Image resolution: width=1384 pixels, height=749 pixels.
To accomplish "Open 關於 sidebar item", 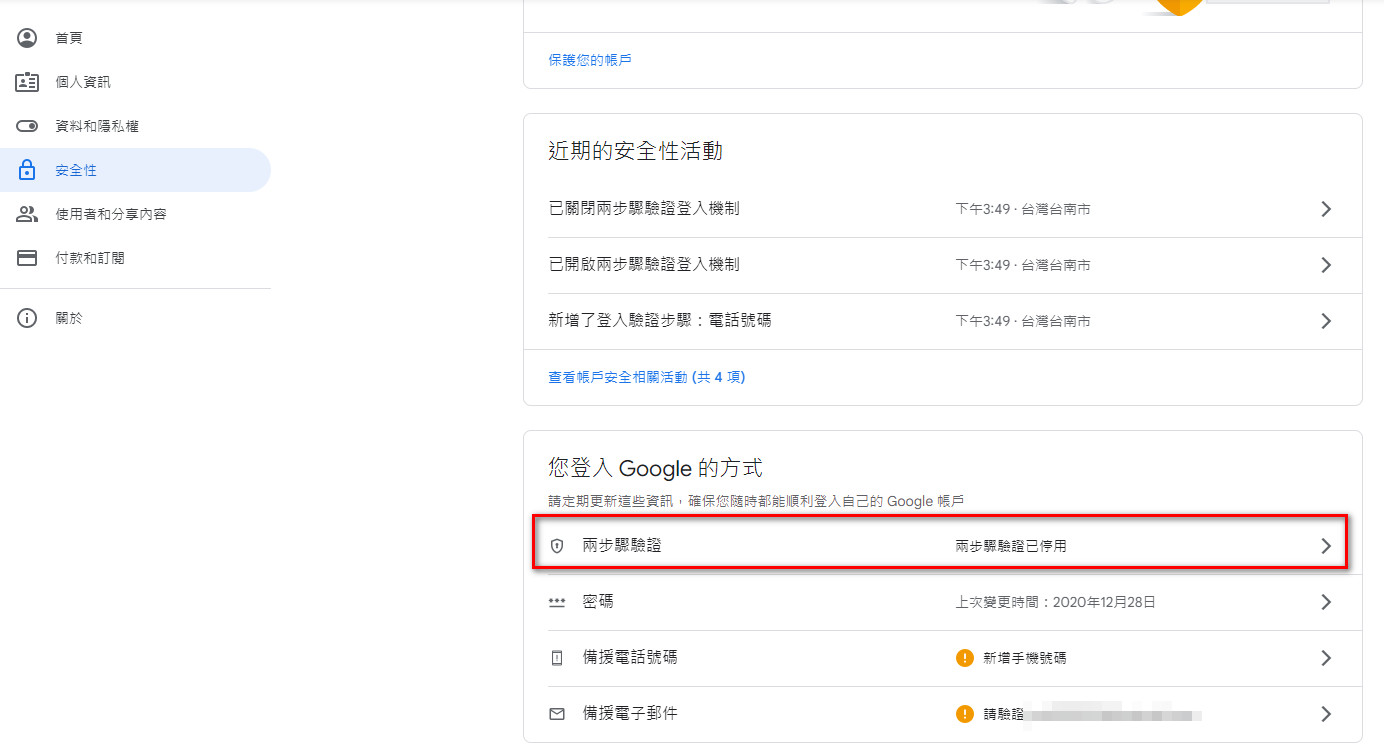I will [x=135, y=318].
